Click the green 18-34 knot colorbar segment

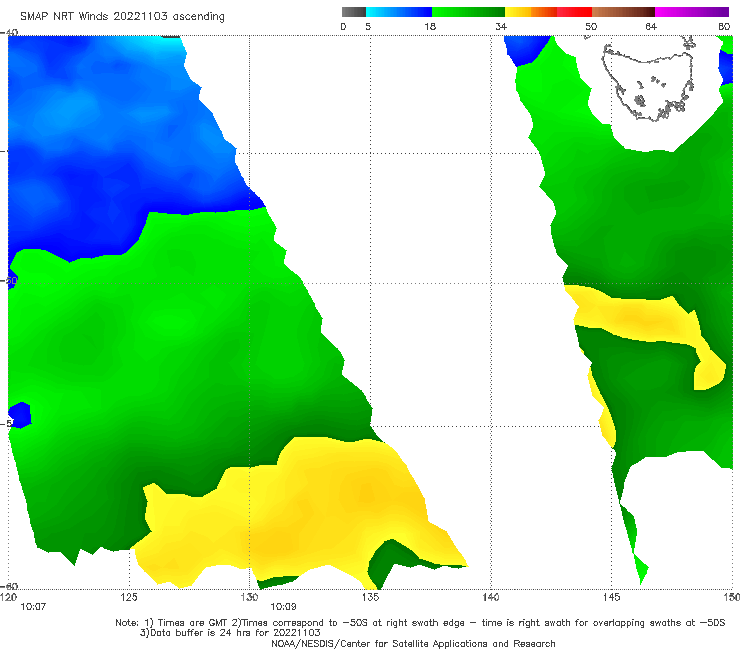[468, 12]
